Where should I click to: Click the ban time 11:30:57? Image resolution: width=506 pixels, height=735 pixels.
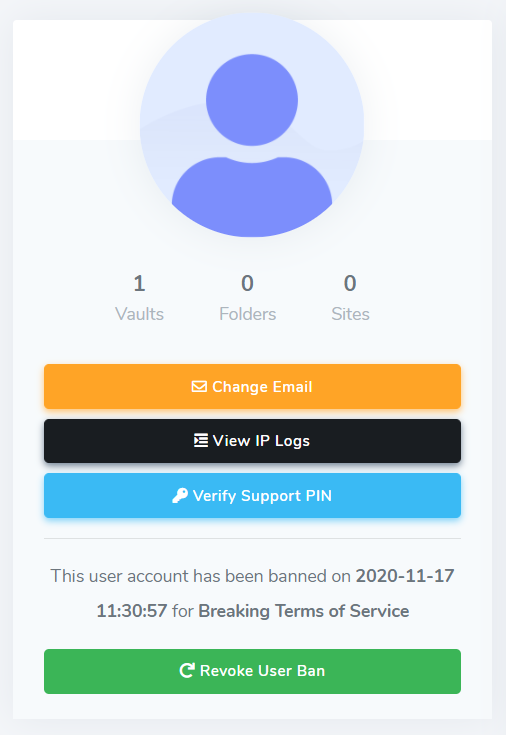click(x=132, y=611)
